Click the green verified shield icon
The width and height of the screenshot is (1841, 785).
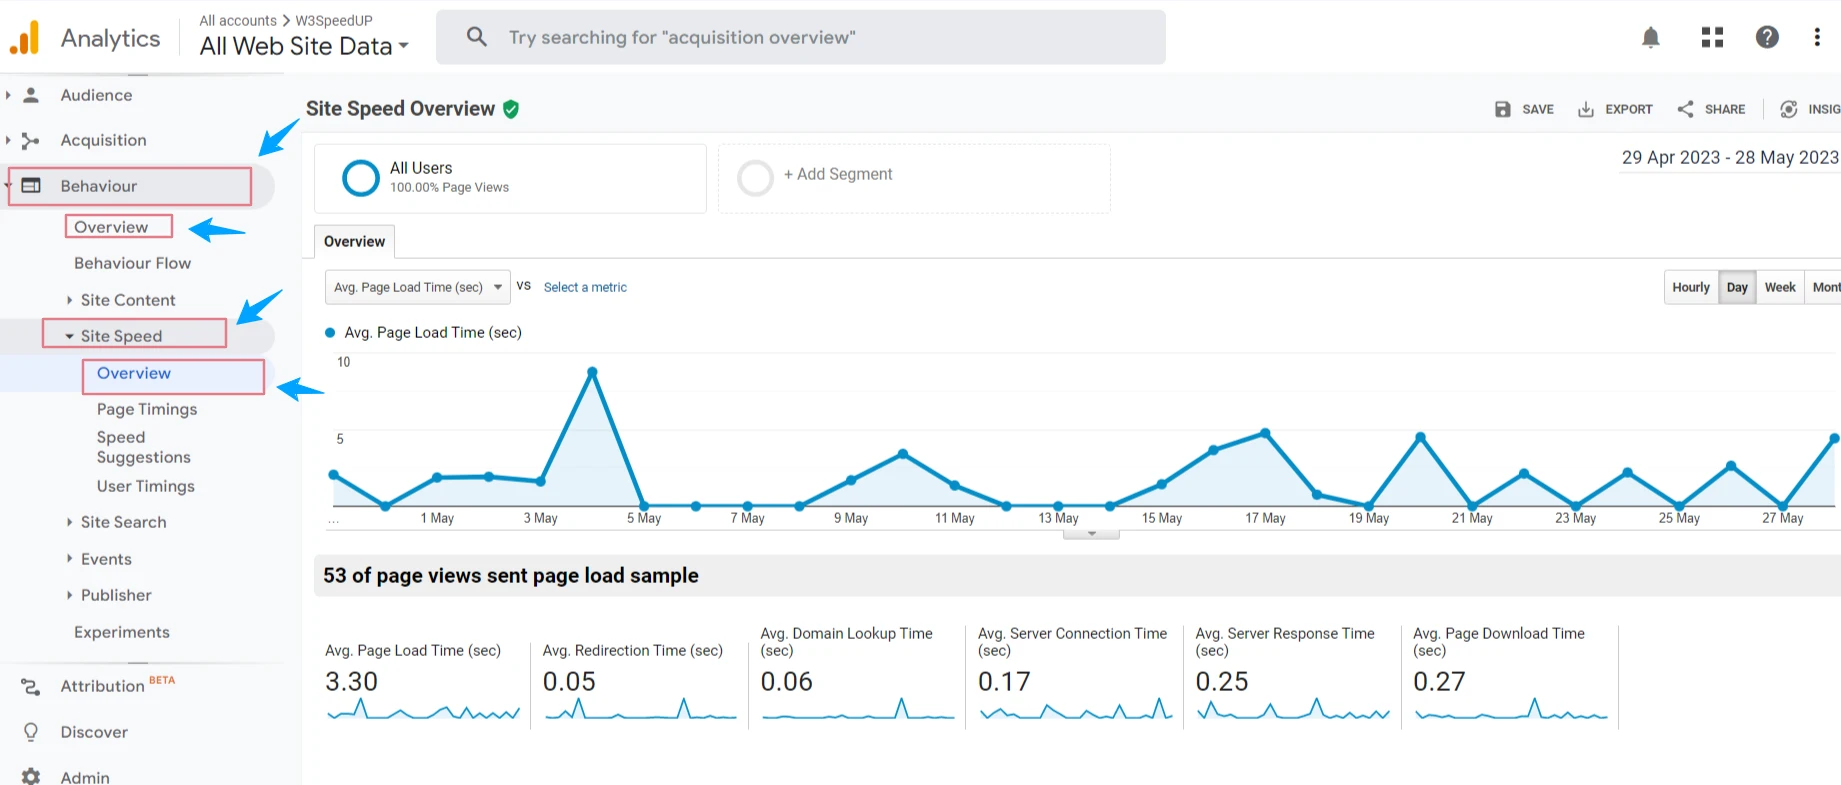[511, 109]
